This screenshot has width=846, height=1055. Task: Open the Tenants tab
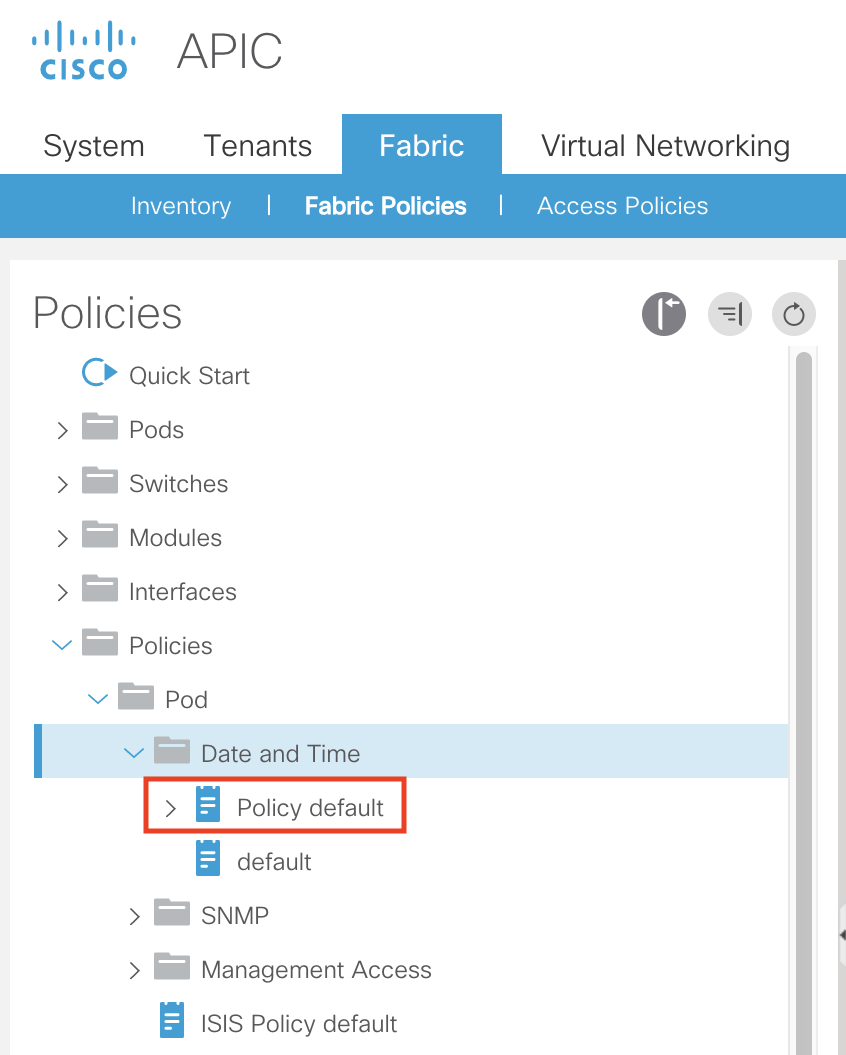coord(258,146)
